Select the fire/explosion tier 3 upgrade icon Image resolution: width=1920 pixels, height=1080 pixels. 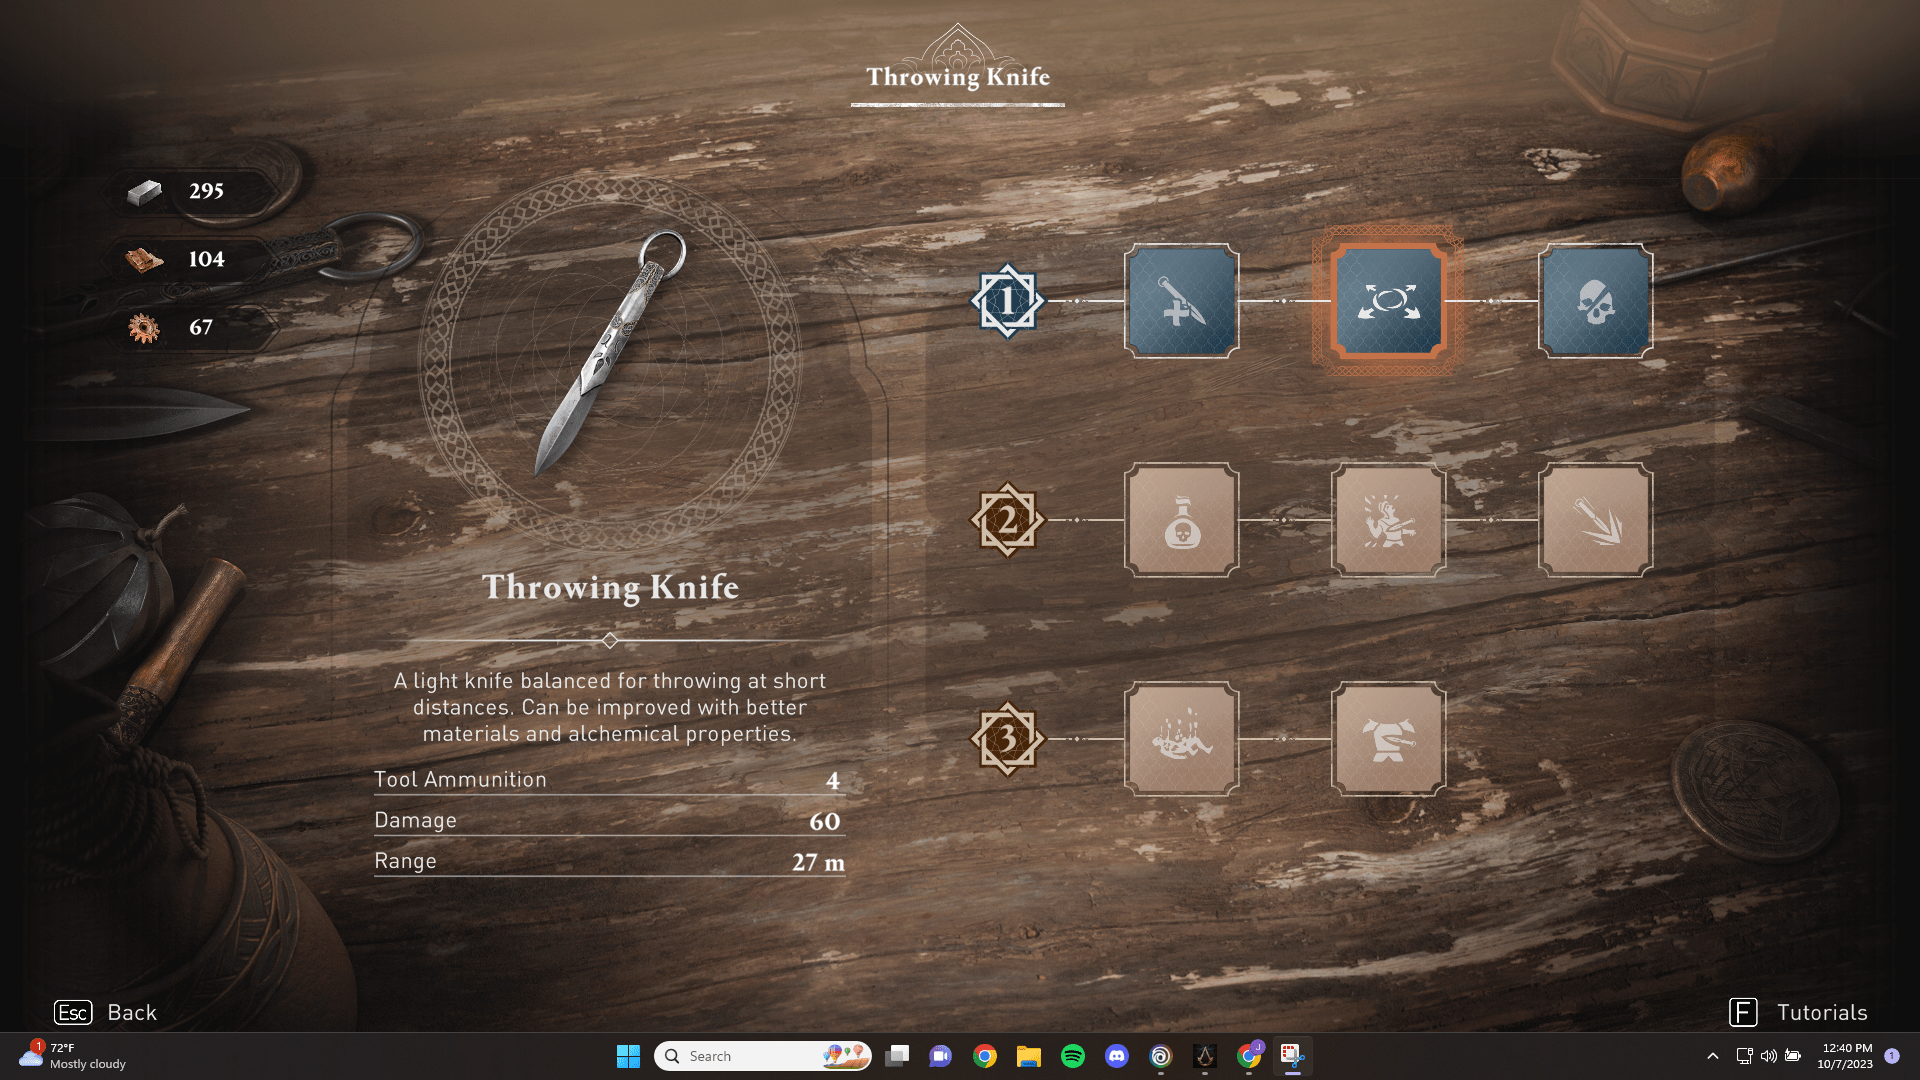pos(1180,737)
